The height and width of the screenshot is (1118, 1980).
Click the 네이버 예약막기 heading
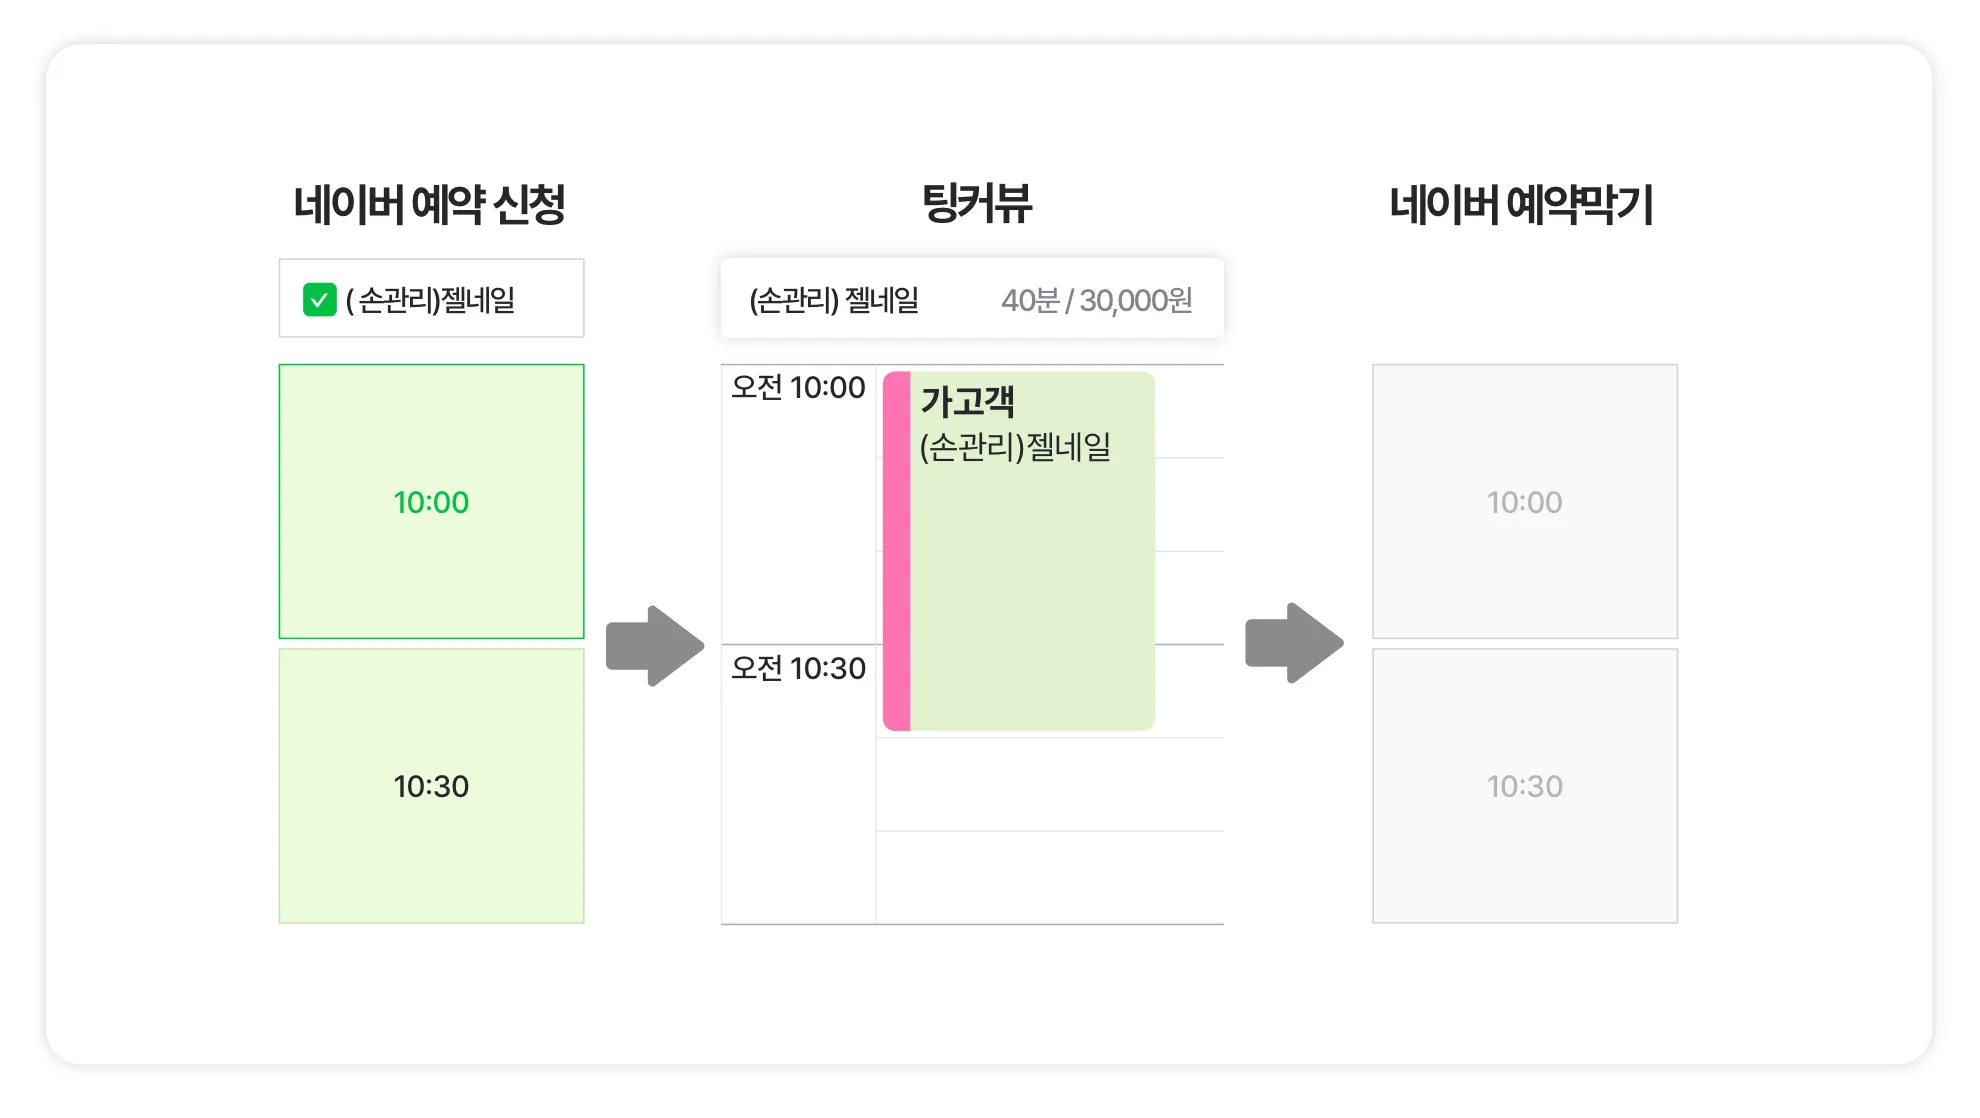click(x=1520, y=205)
